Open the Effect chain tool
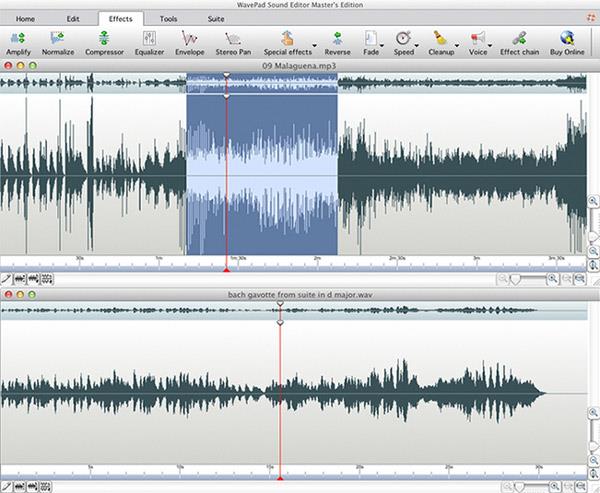The height and width of the screenshot is (493, 600). [x=519, y=44]
